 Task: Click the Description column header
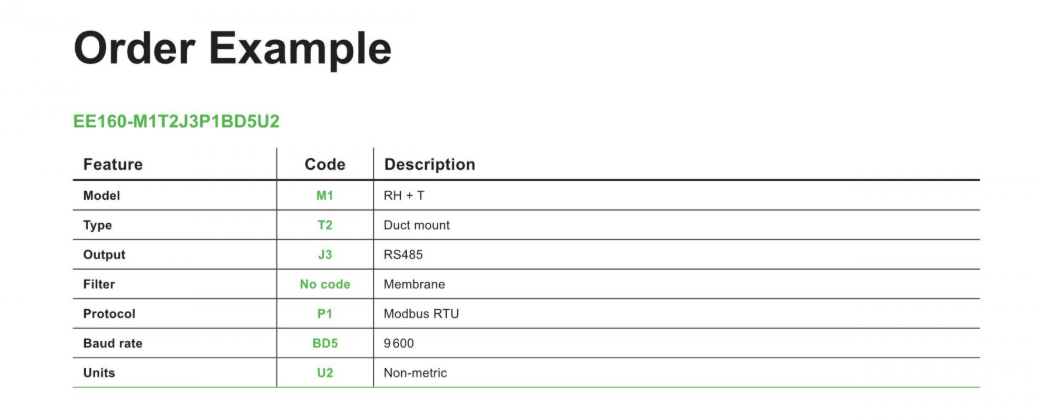(430, 164)
